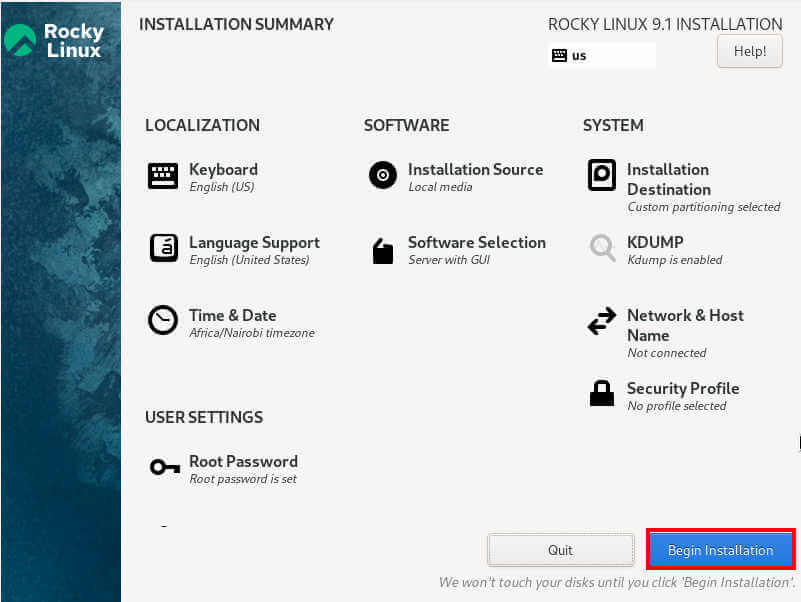
Task: Click the KDUMP magnifier icon
Action: tap(601, 247)
